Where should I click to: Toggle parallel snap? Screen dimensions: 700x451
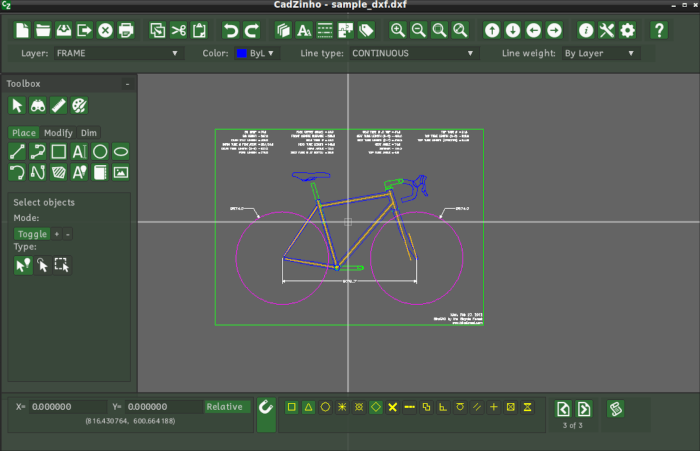pyautogui.click(x=477, y=407)
